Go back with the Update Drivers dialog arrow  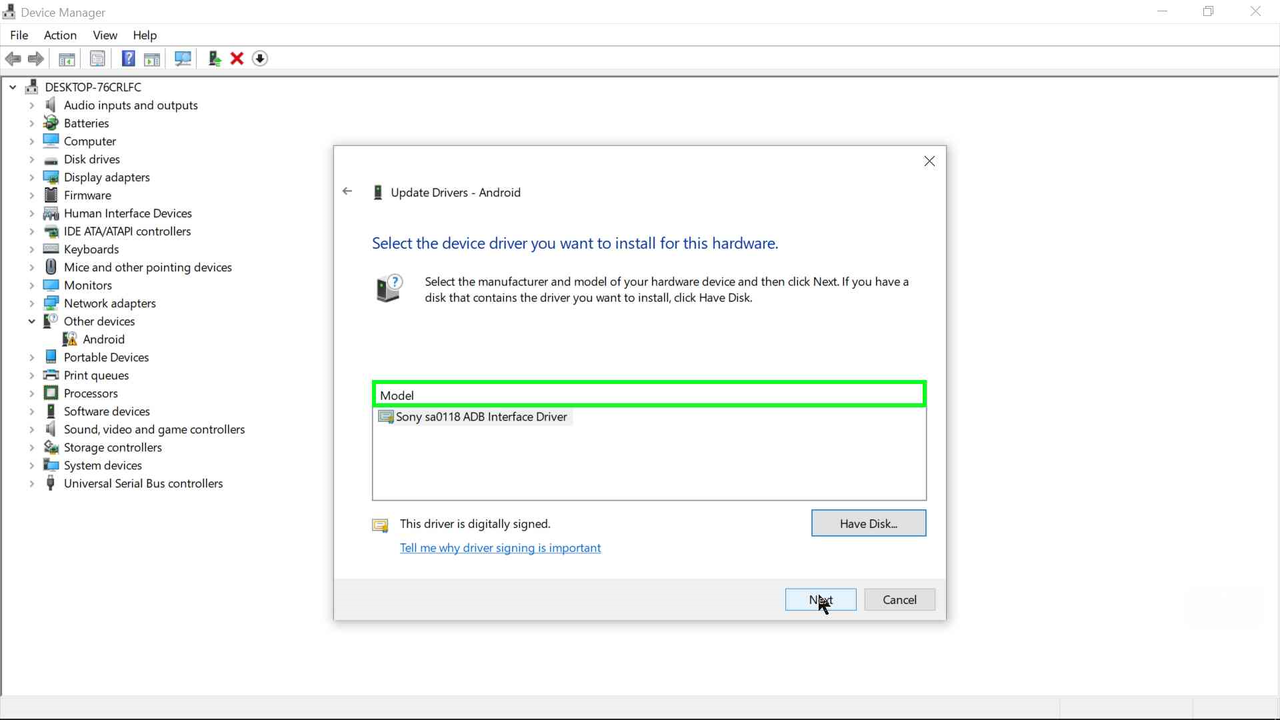tap(347, 191)
